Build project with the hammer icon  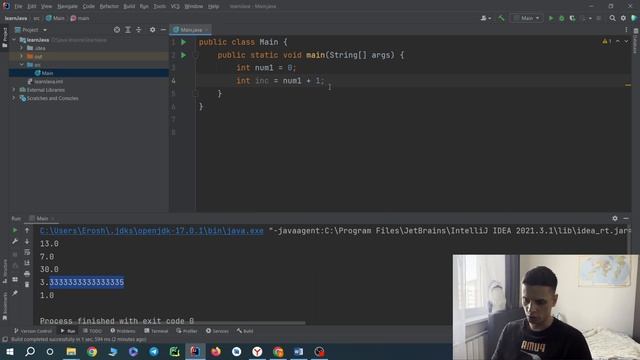[x=501, y=18]
